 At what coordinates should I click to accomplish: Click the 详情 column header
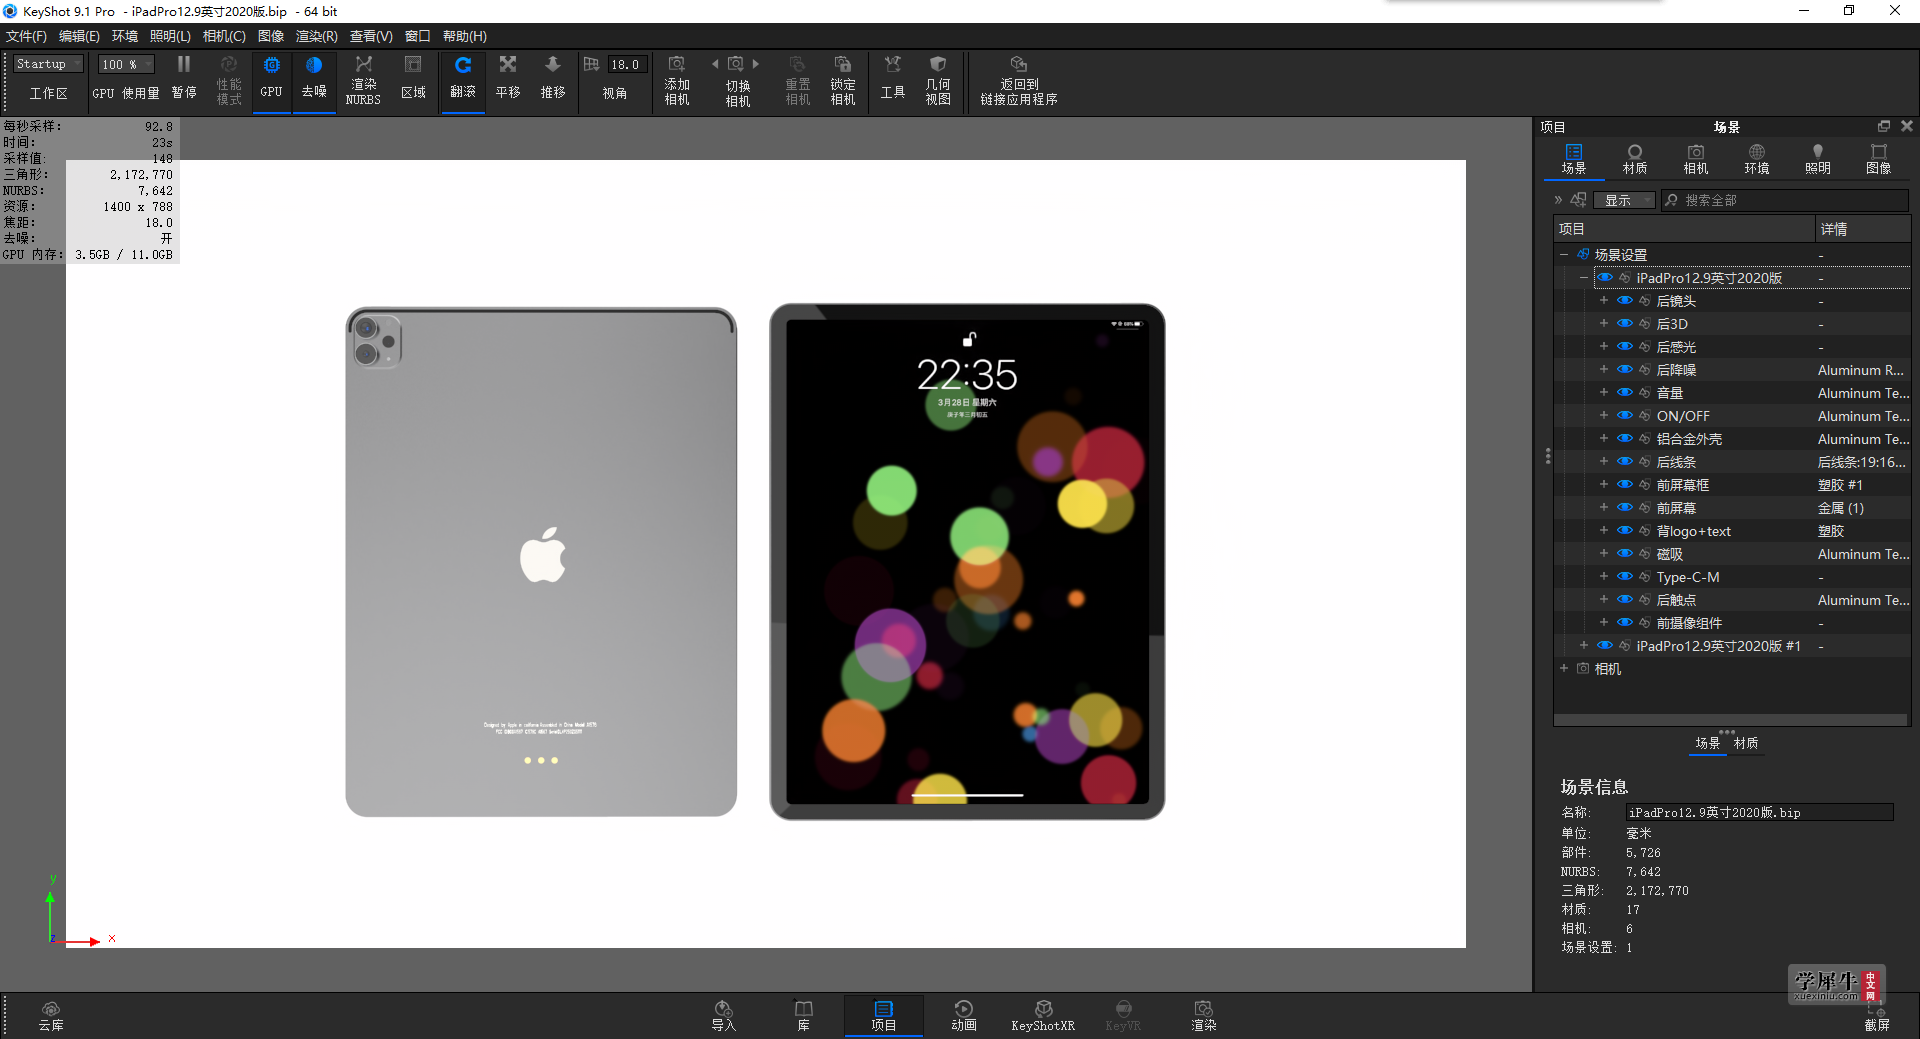coord(1862,230)
